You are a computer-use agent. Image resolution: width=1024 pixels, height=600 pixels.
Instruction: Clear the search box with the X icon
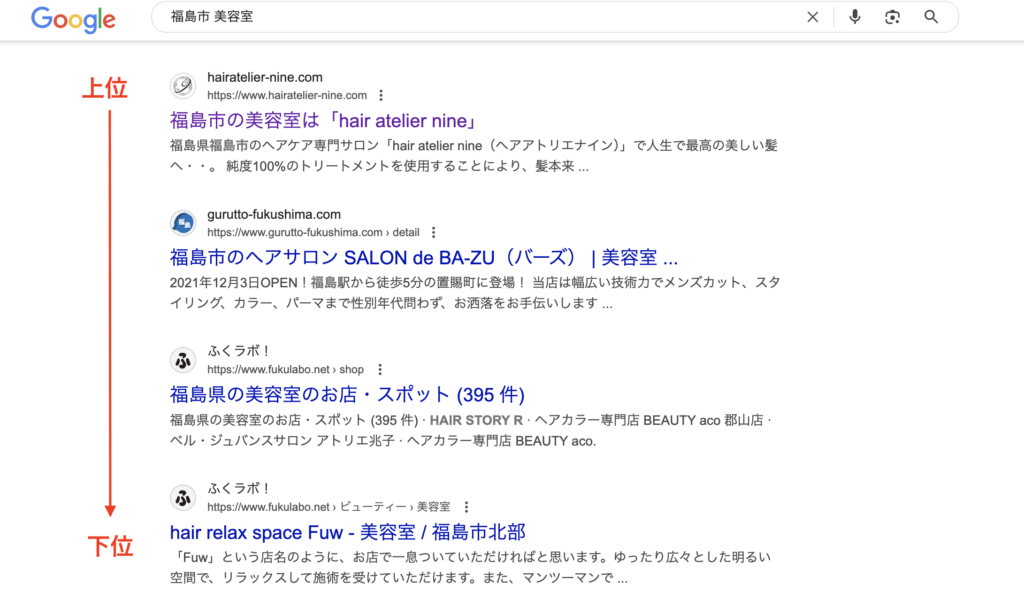pyautogui.click(x=812, y=17)
